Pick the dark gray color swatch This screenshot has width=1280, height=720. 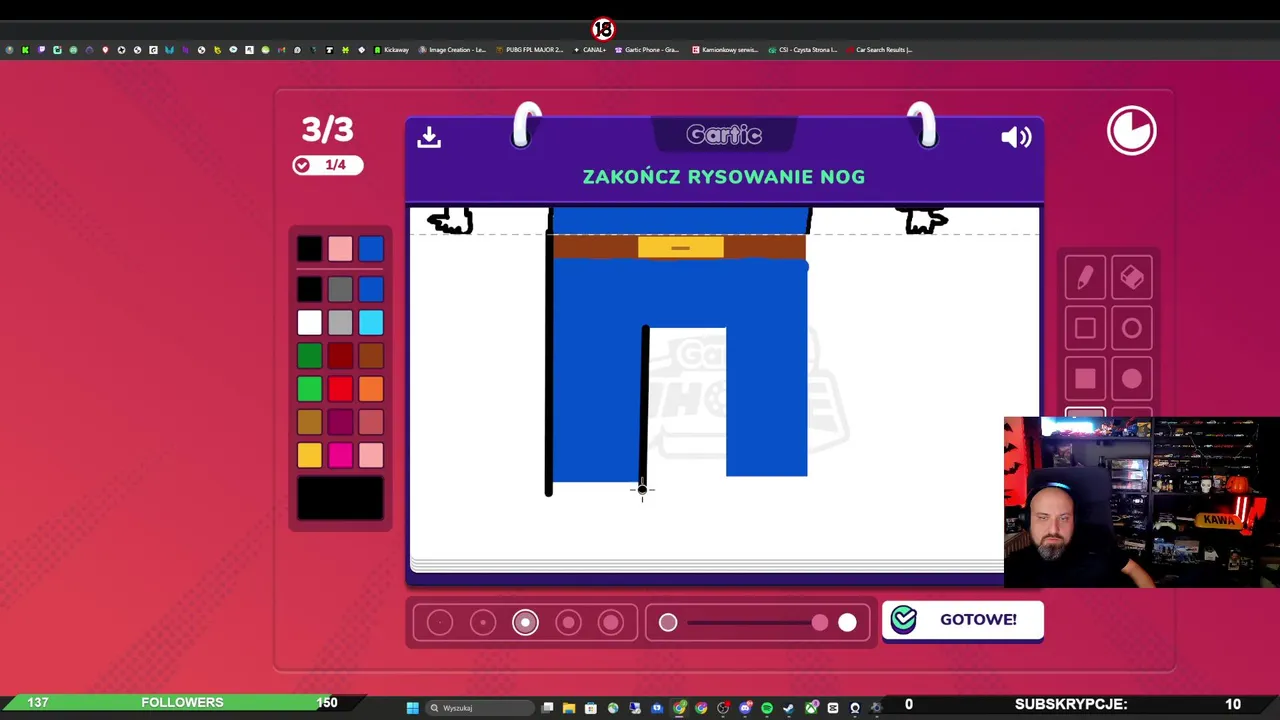tap(340, 290)
